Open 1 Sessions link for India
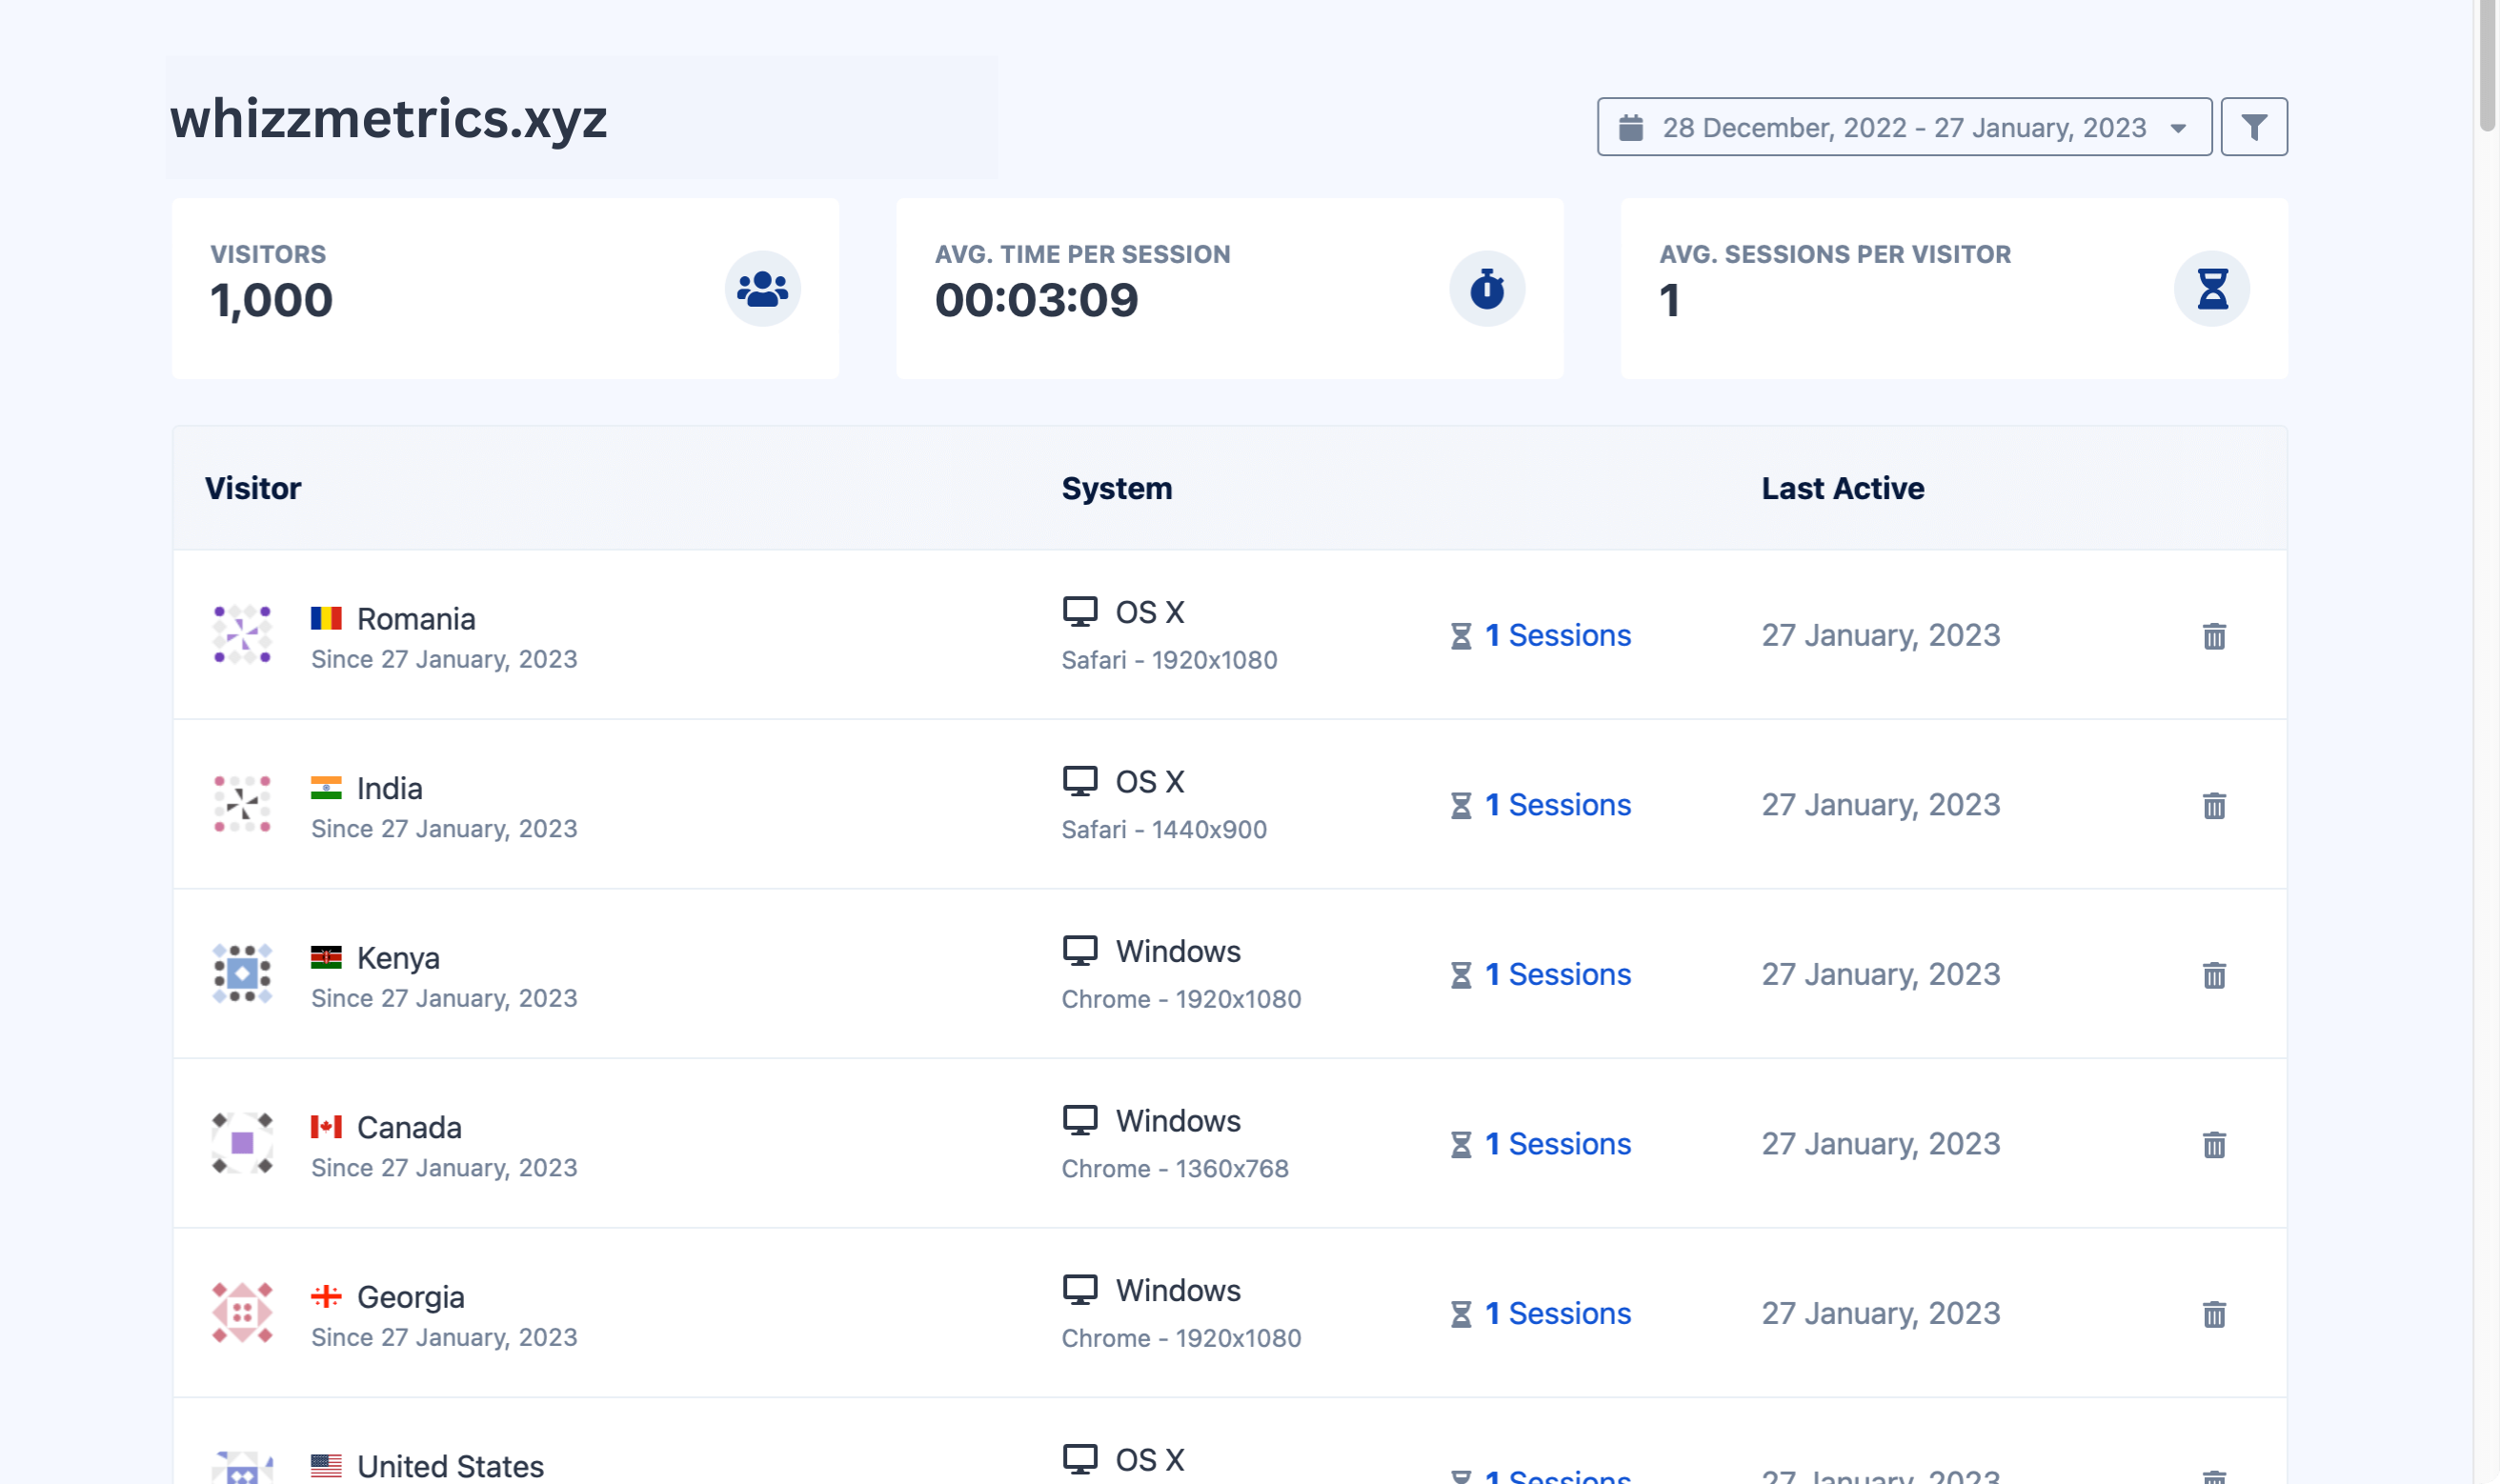The height and width of the screenshot is (1484, 2500). [1557, 805]
